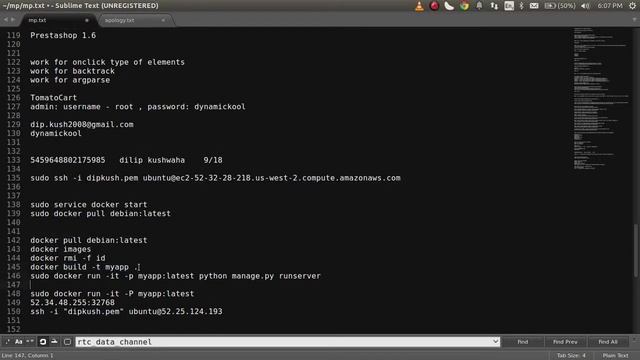Open the system gear session menu
The image size is (640, 360).
click(632, 6)
